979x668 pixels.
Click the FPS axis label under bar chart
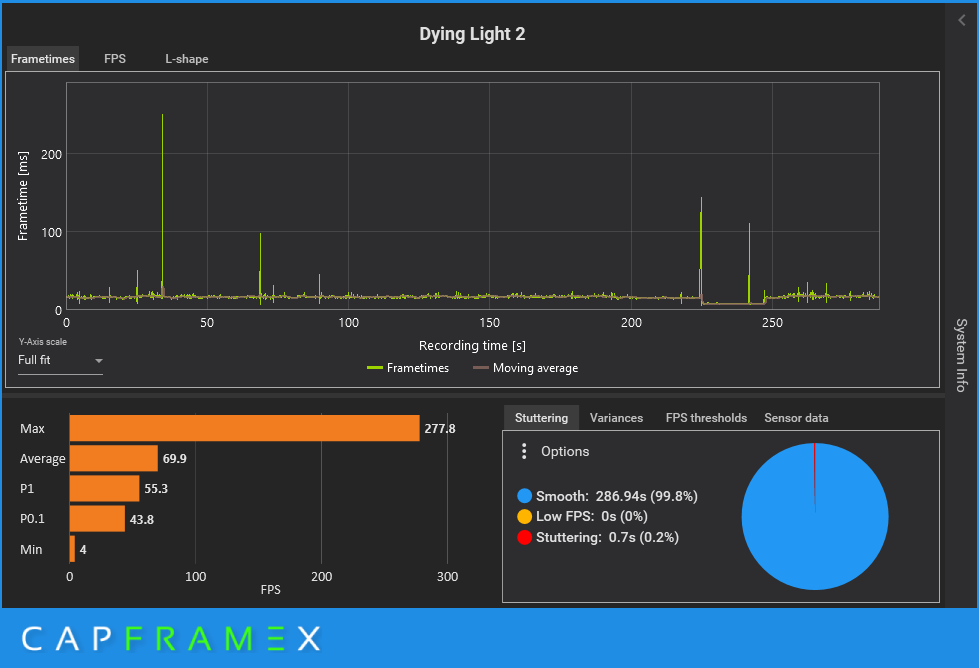tap(270, 589)
